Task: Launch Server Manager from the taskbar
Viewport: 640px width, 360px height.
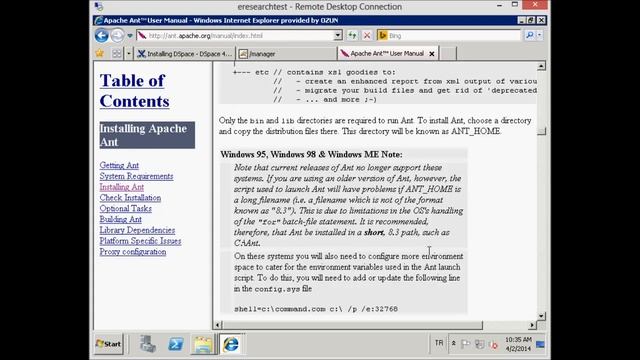Action: [147, 344]
